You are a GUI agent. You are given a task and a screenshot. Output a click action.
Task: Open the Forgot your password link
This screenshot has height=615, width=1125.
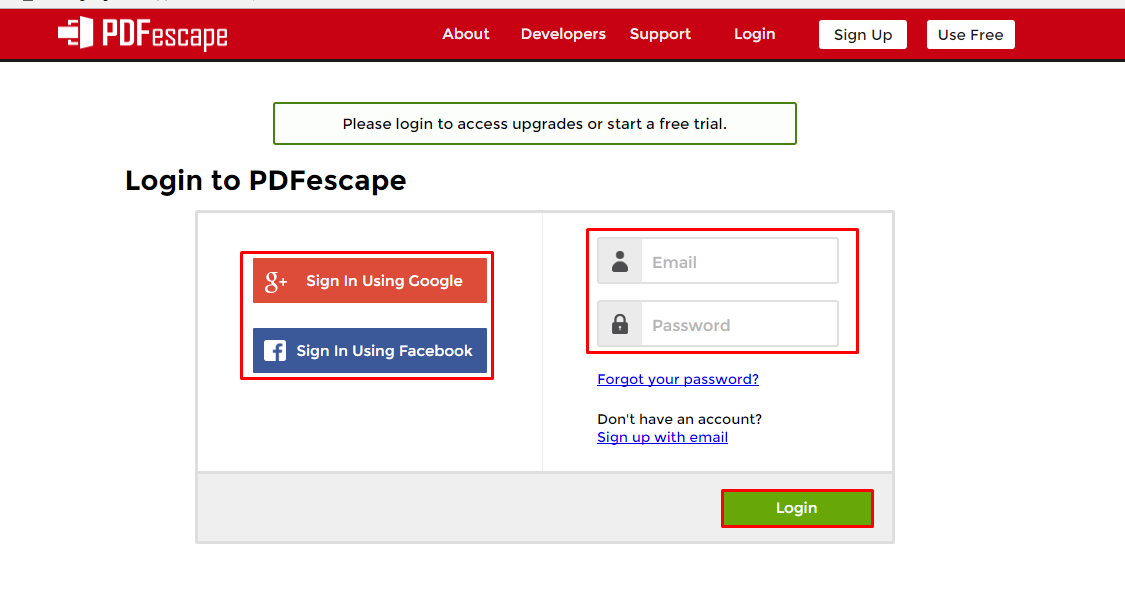tap(677, 379)
